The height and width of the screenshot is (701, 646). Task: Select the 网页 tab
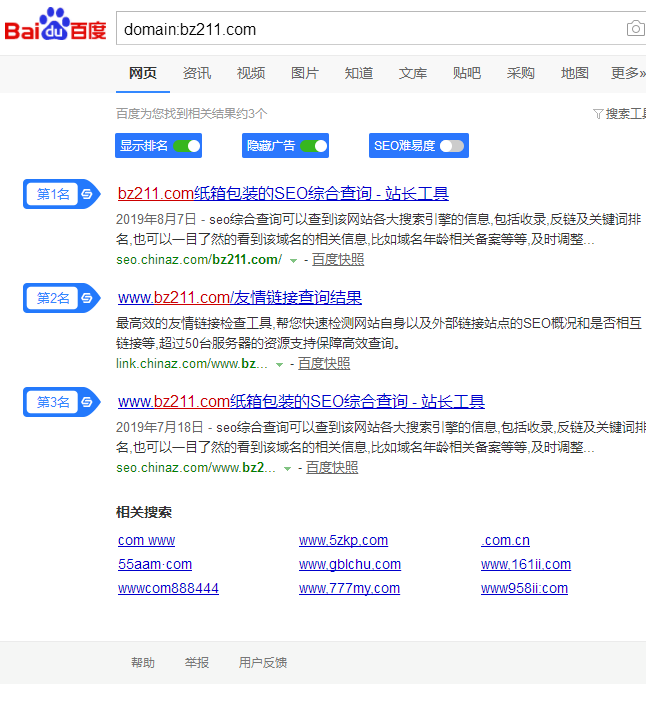(143, 73)
